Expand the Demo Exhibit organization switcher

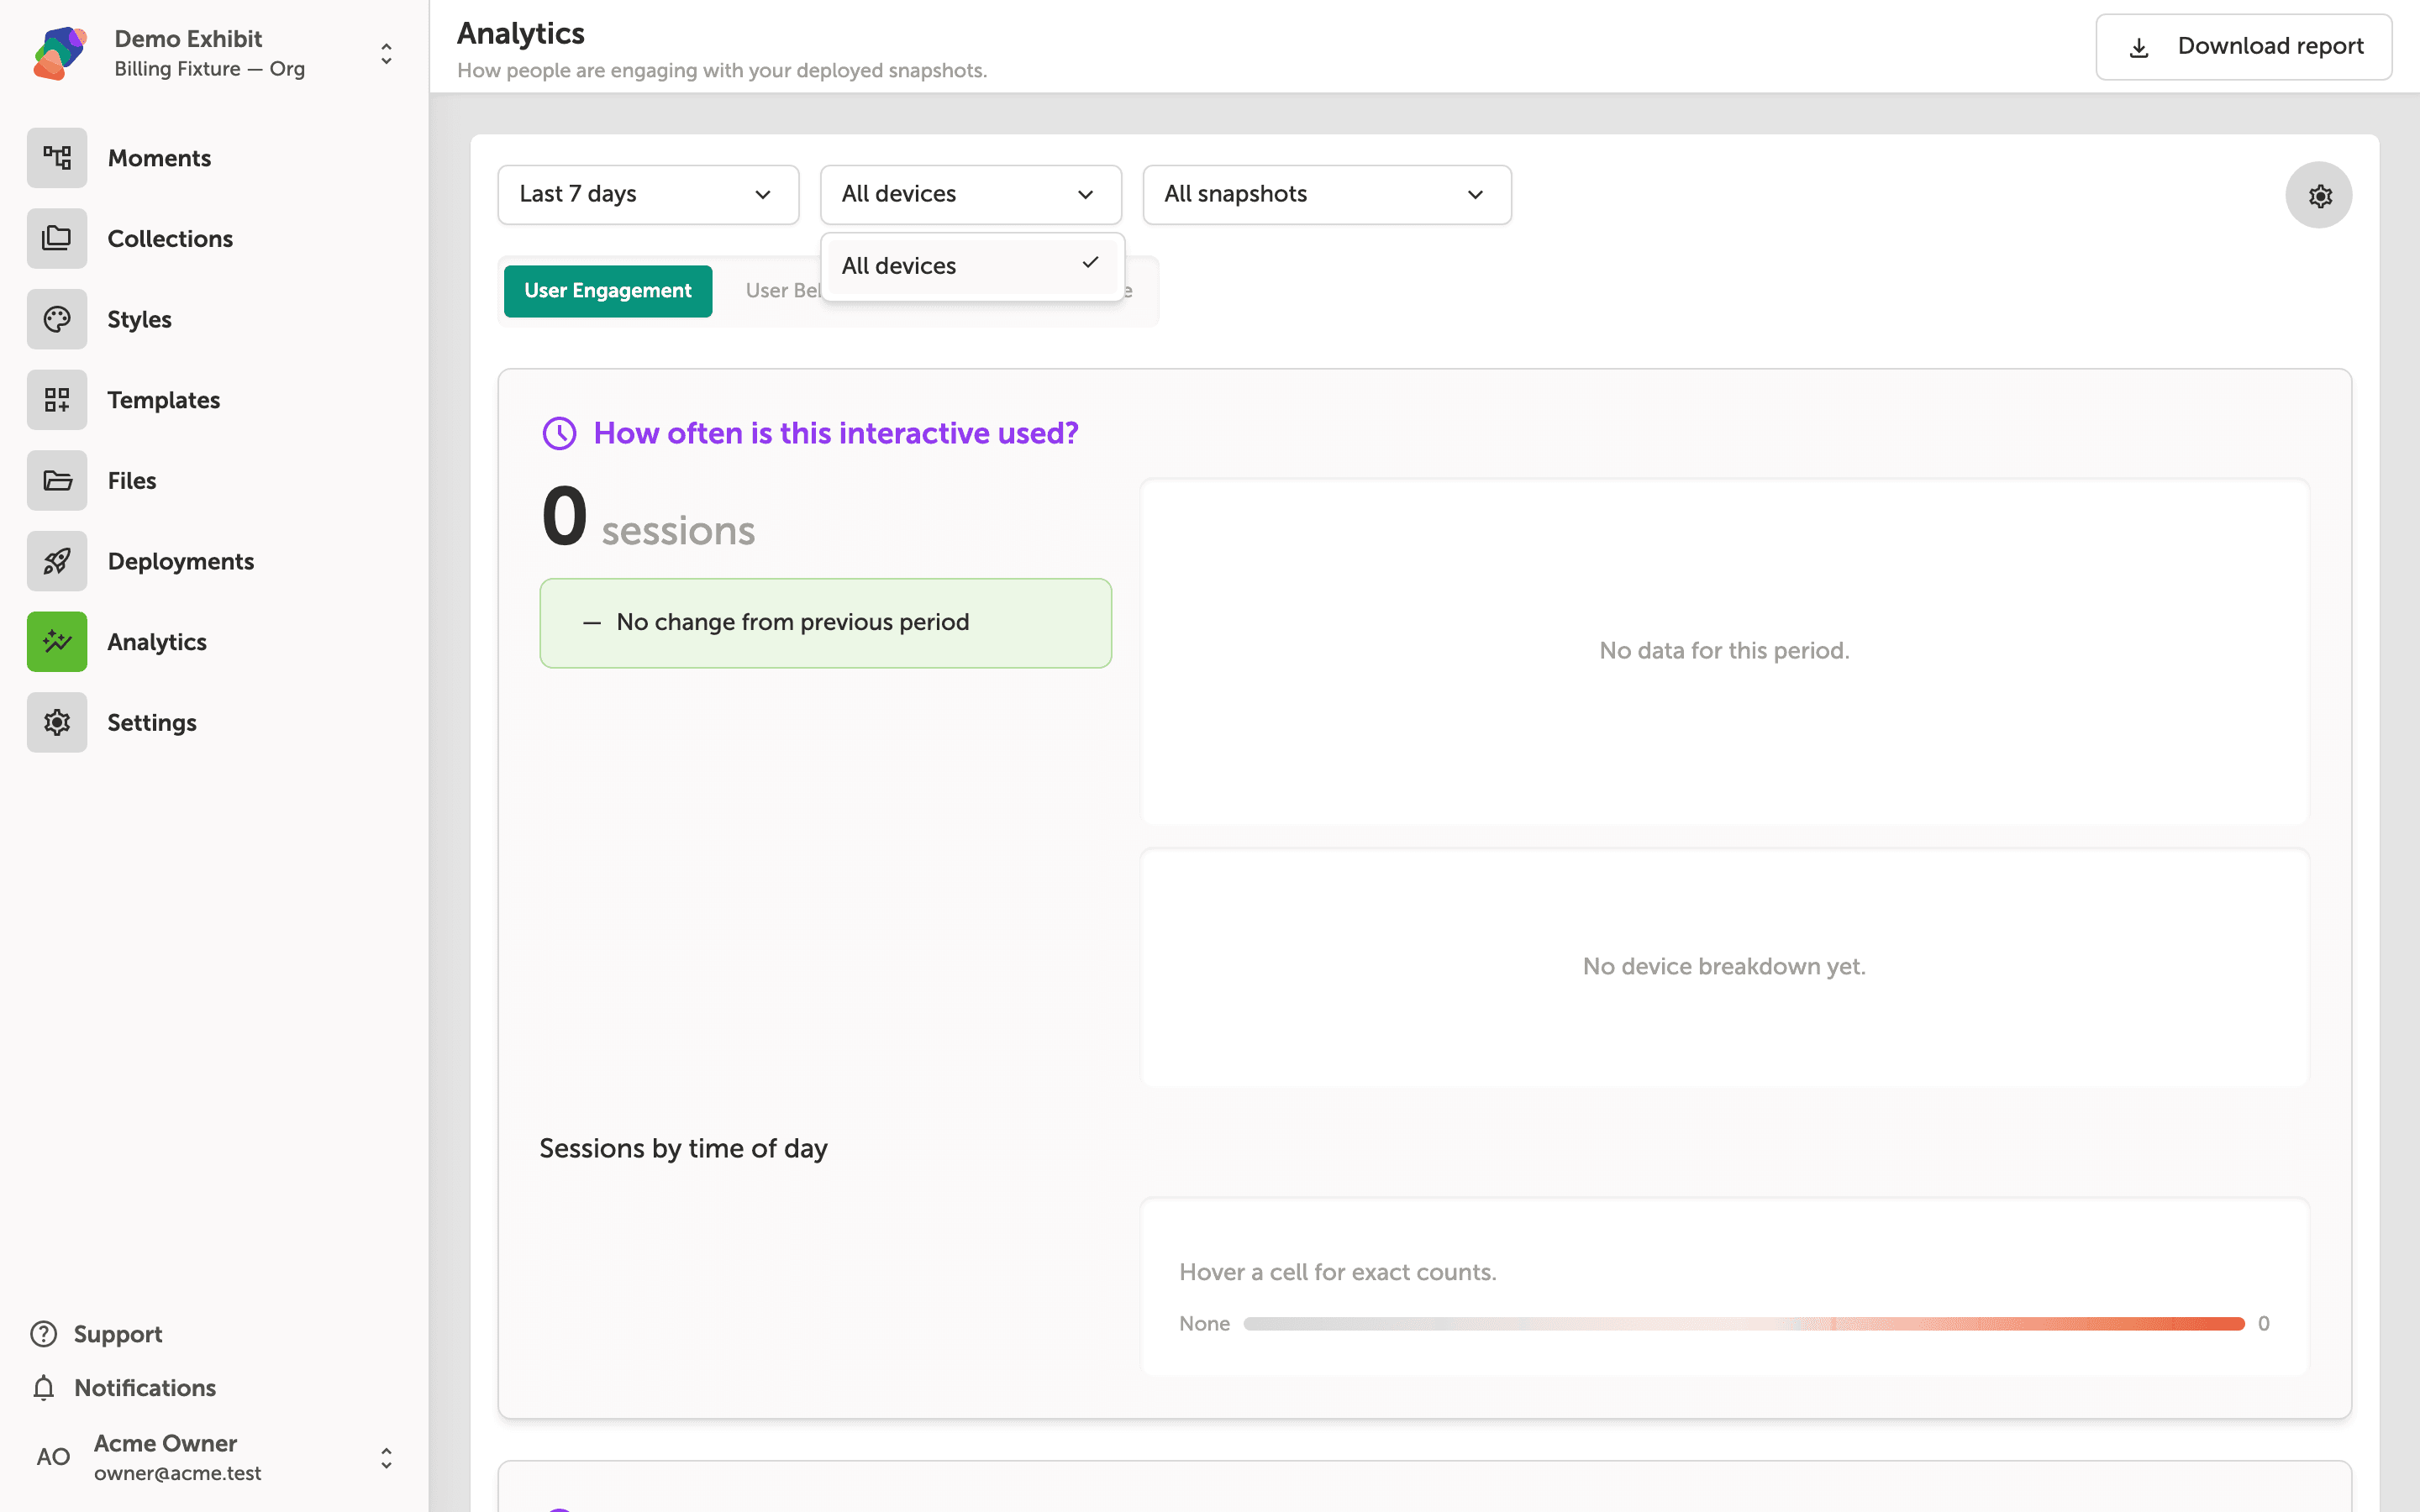[x=386, y=54]
